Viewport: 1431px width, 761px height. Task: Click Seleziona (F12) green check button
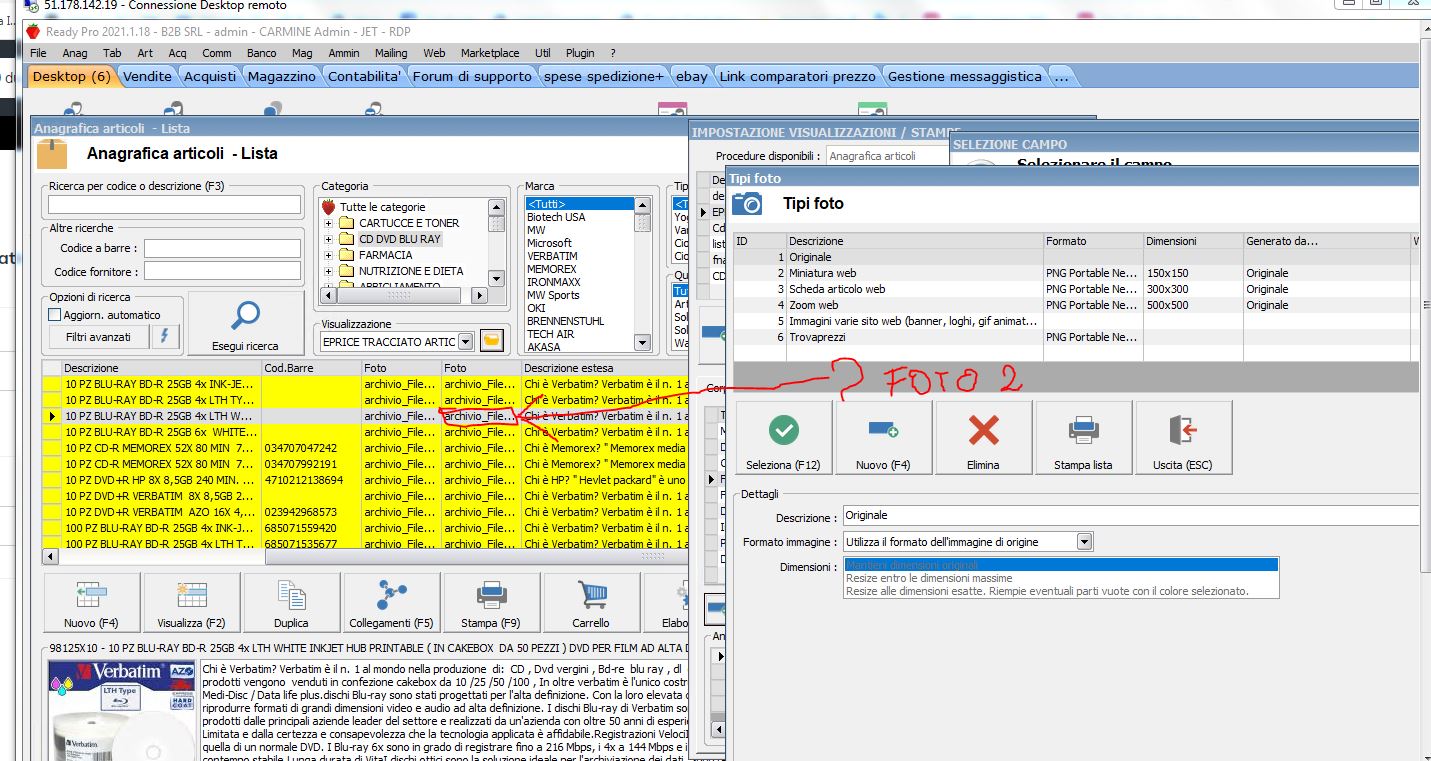(784, 438)
